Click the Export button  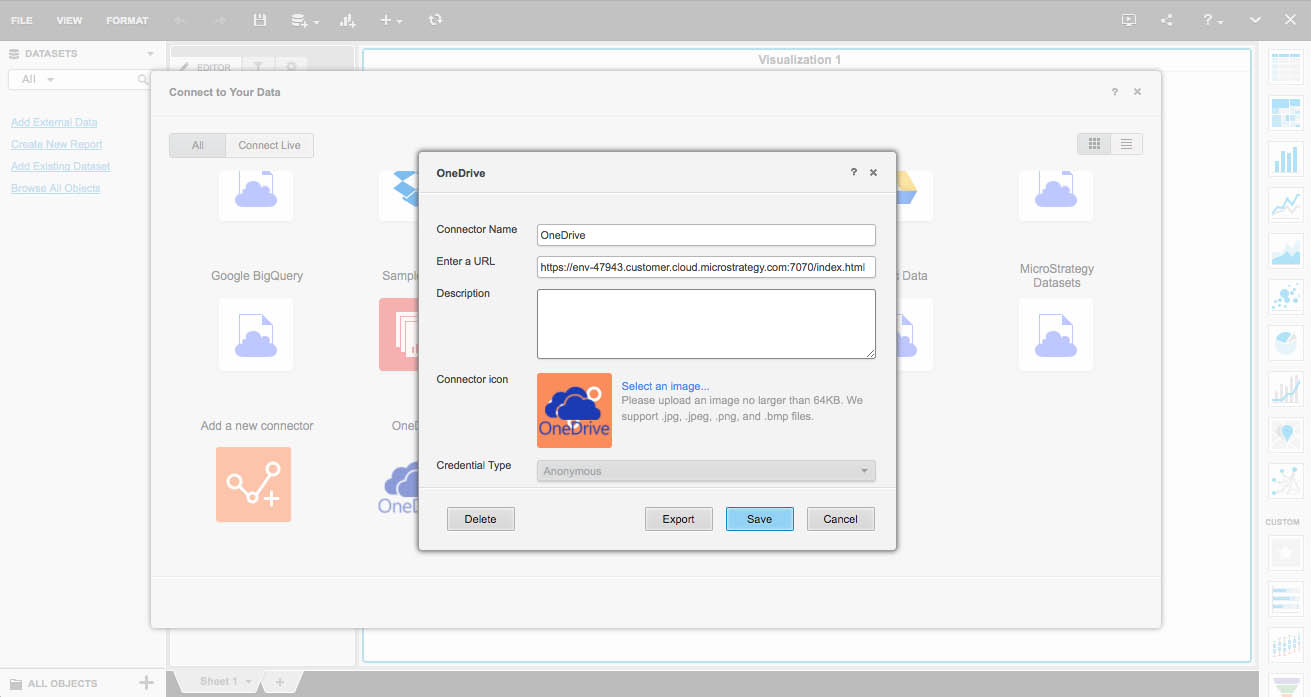click(x=678, y=519)
